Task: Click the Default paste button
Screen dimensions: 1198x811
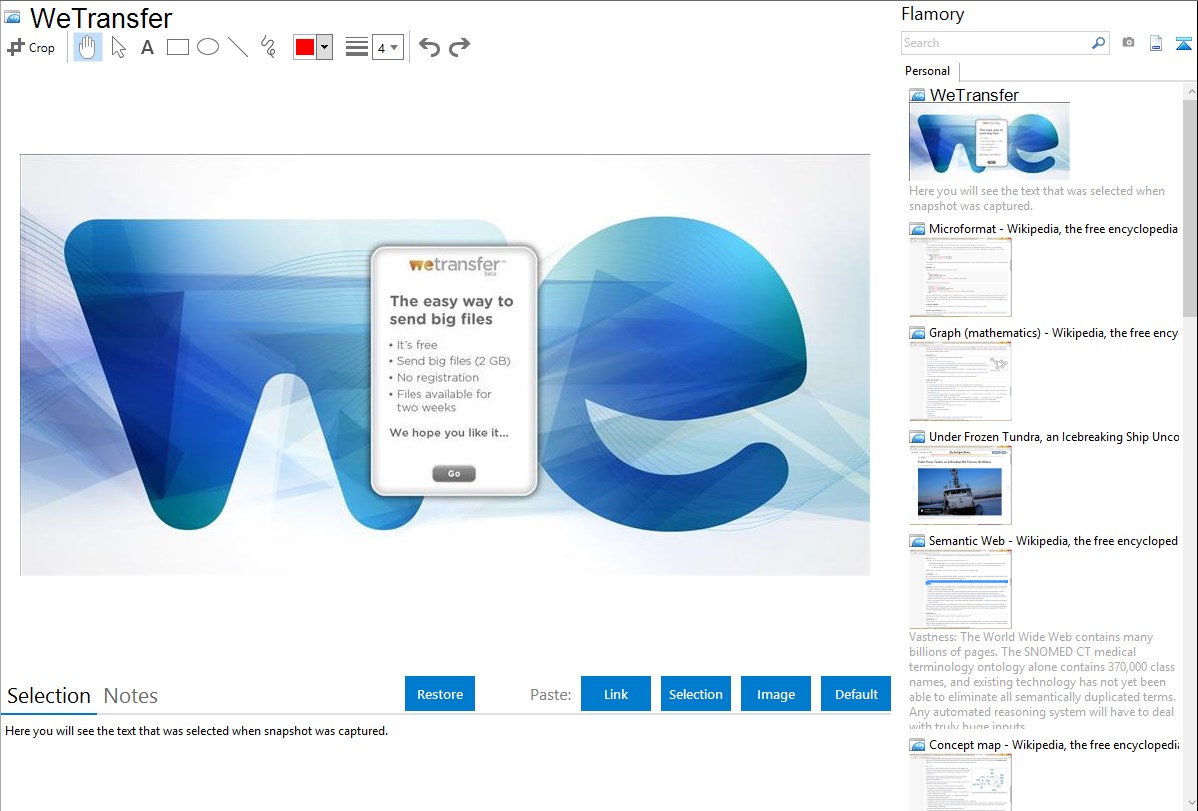Action: (x=856, y=694)
